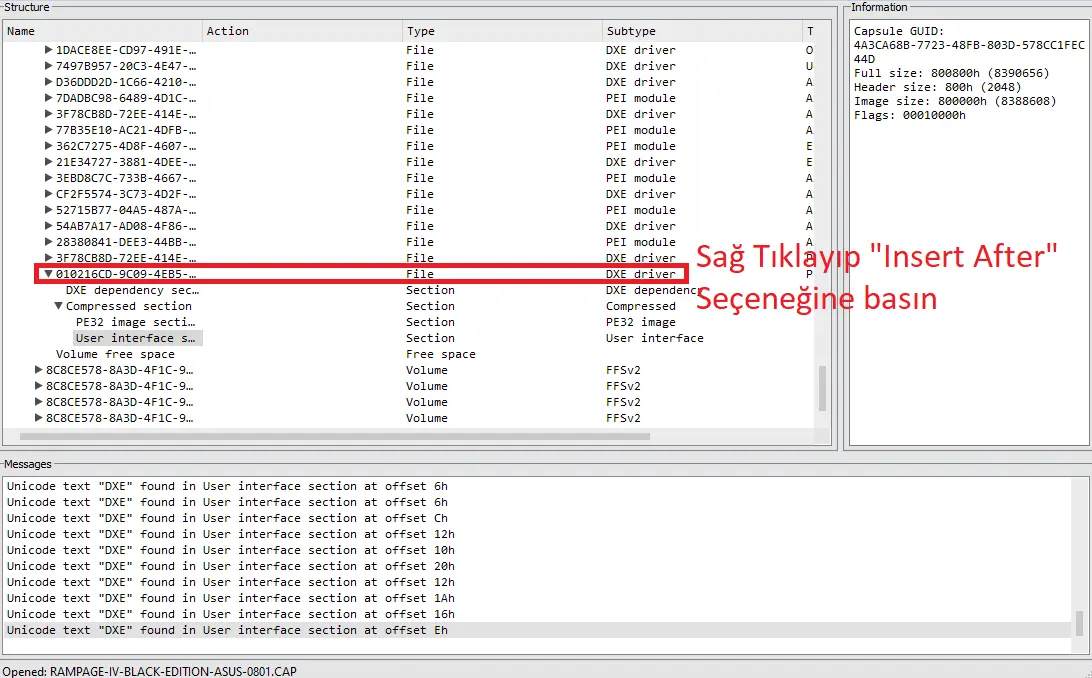Expand the 54AB7A17-AD08-4F86 file node
This screenshot has height=678, width=1092.
click(48, 226)
